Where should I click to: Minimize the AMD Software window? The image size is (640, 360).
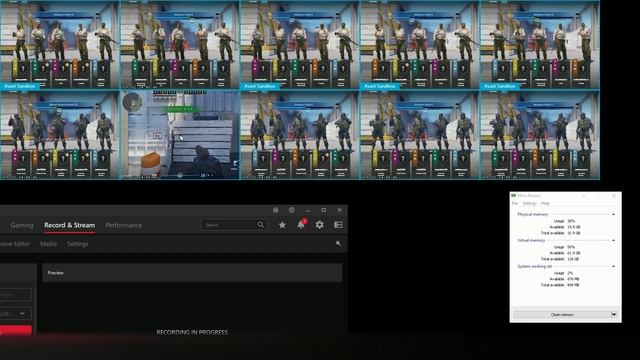308,210
